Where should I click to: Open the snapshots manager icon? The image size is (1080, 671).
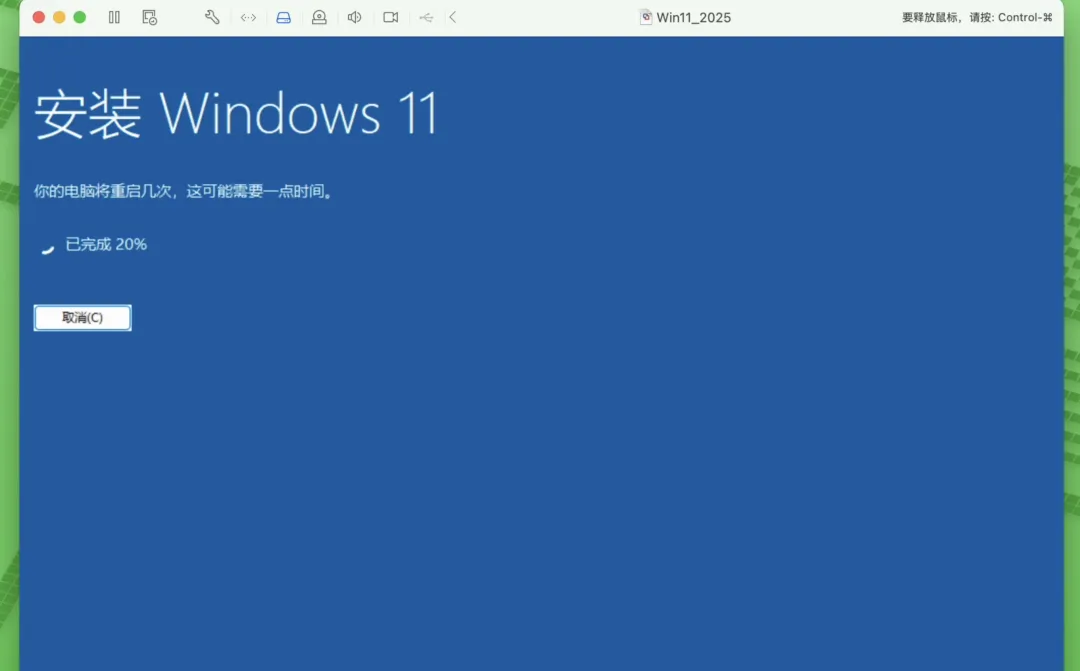point(149,17)
